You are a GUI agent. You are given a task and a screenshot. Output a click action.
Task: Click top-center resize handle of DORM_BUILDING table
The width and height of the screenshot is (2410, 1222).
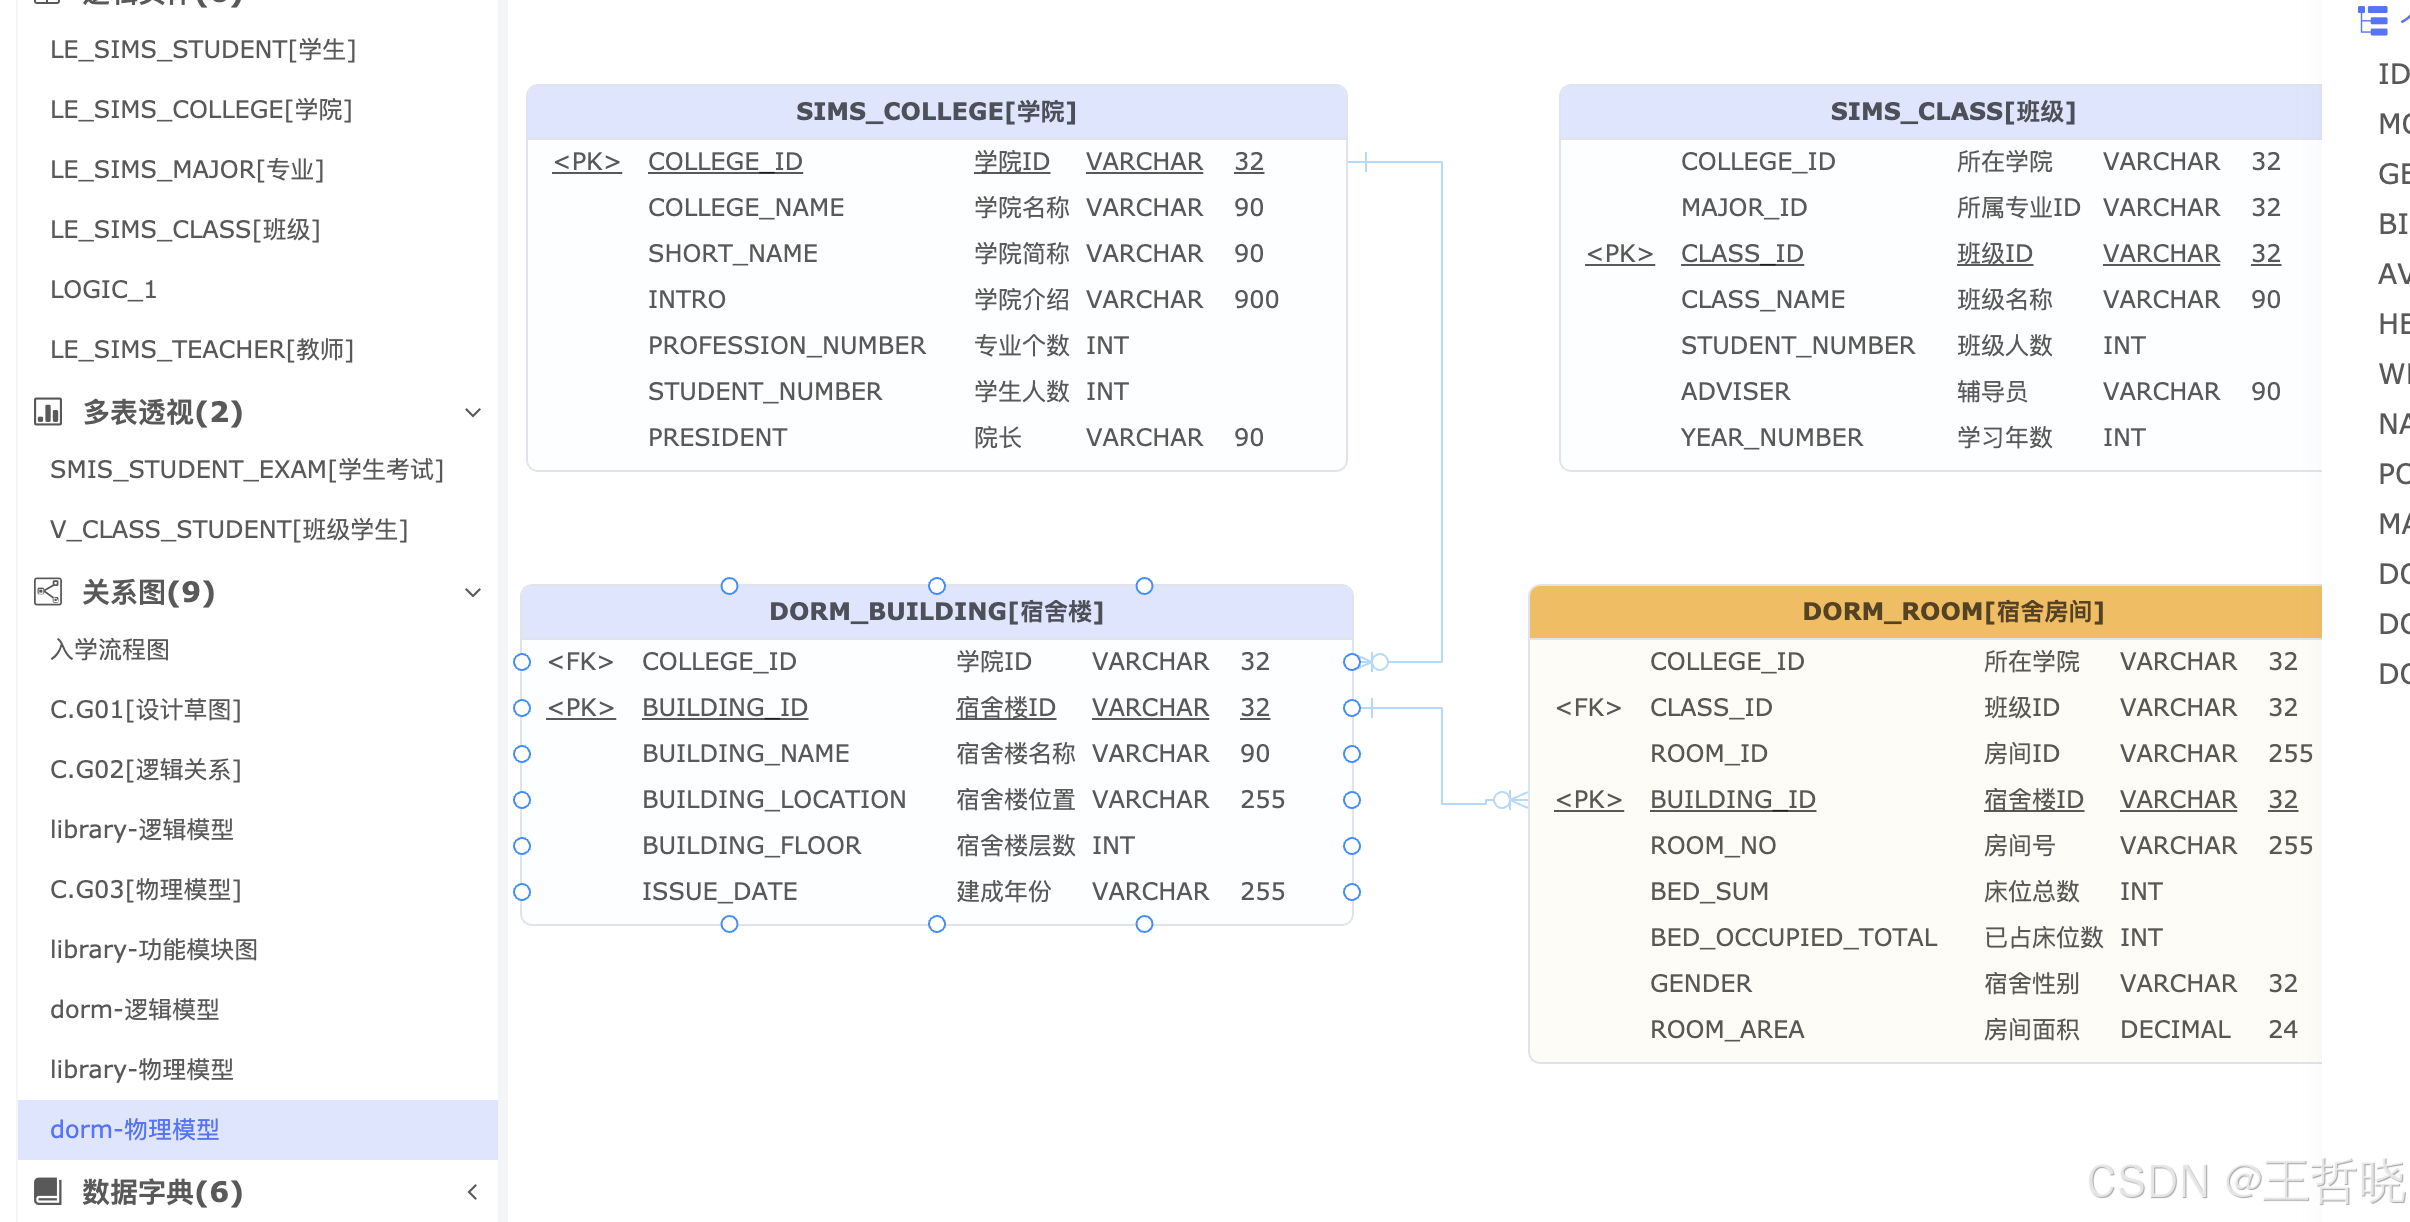click(x=937, y=586)
